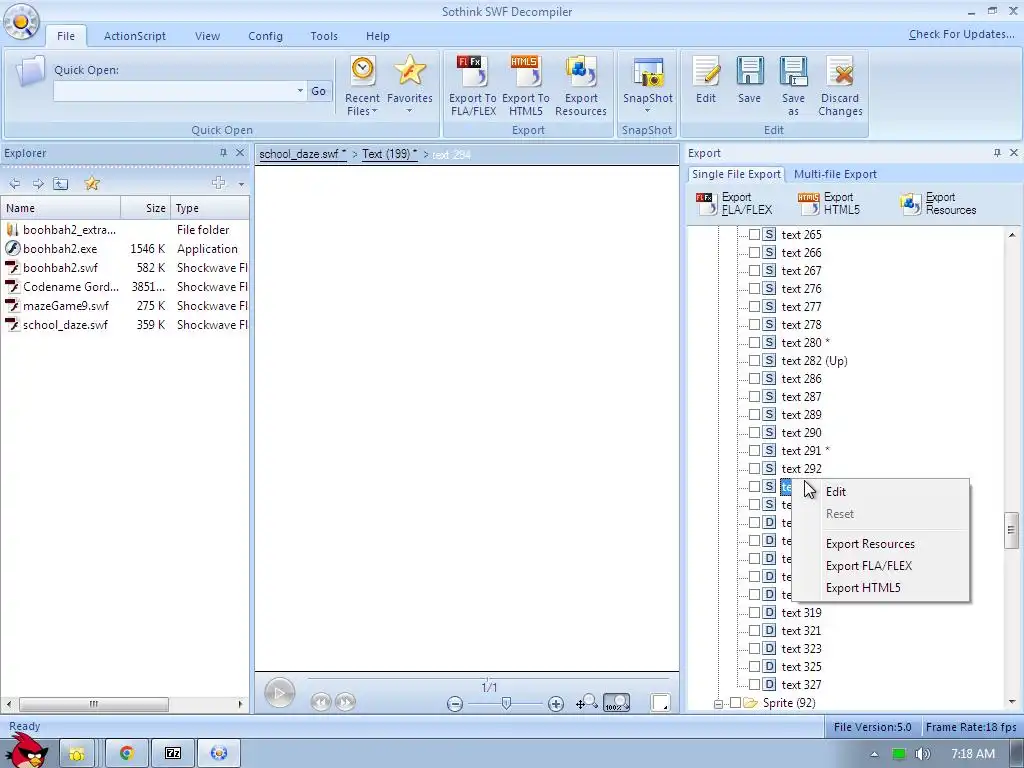Open the Favorites star icon in ribbon

410,71
